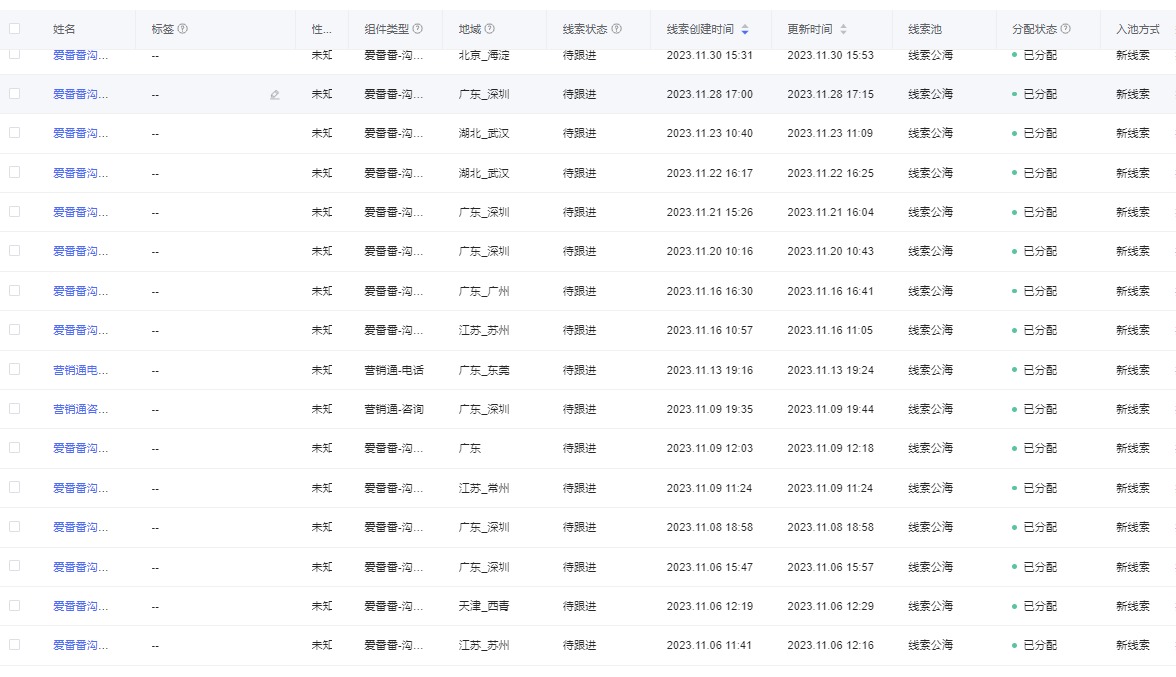This screenshot has width=1176, height=677.
Task: Click the question mark icon beside 地域
Action: [x=489, y=29]
